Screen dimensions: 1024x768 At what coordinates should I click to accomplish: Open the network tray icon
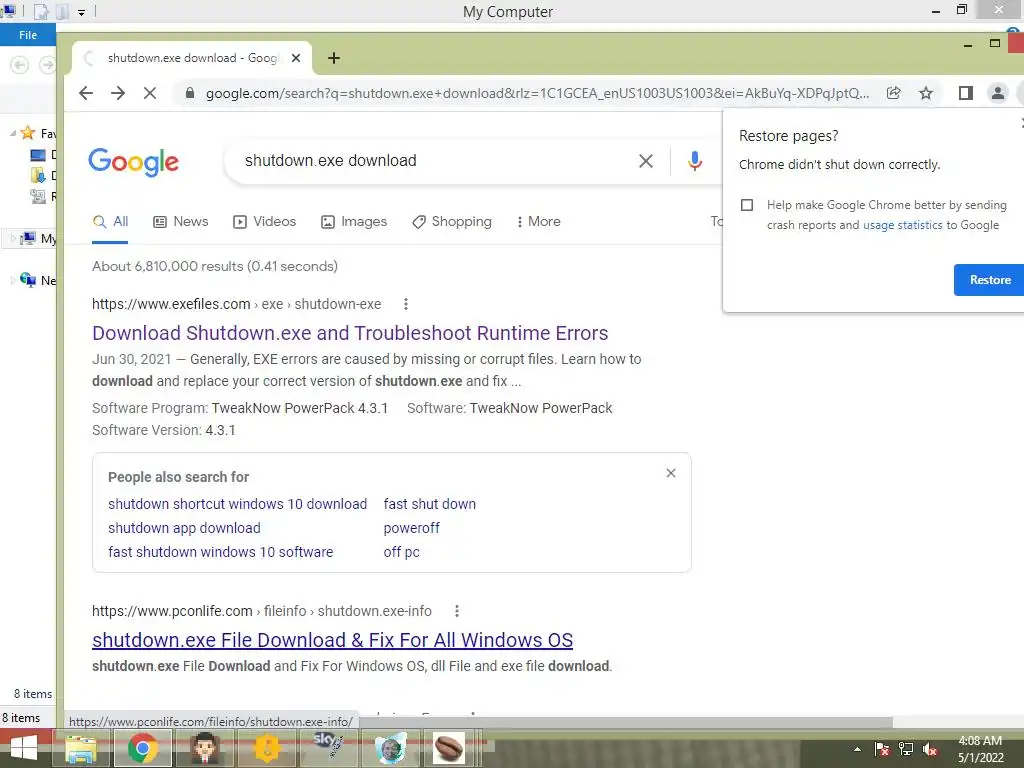[906, 749]
